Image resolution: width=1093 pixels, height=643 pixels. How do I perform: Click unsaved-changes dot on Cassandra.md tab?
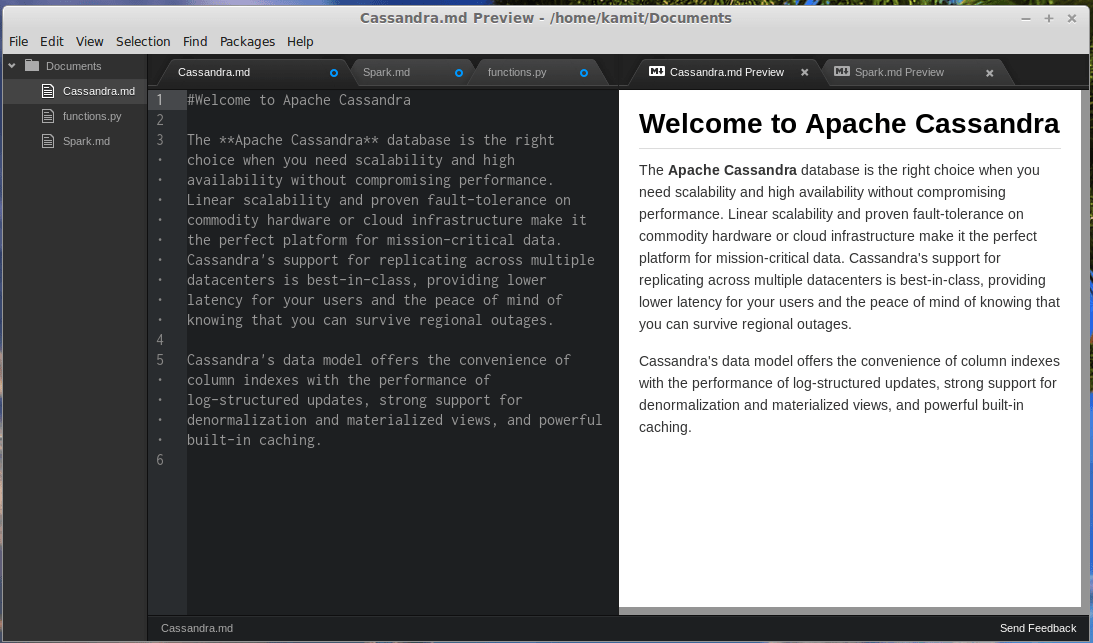coord(332,72)
